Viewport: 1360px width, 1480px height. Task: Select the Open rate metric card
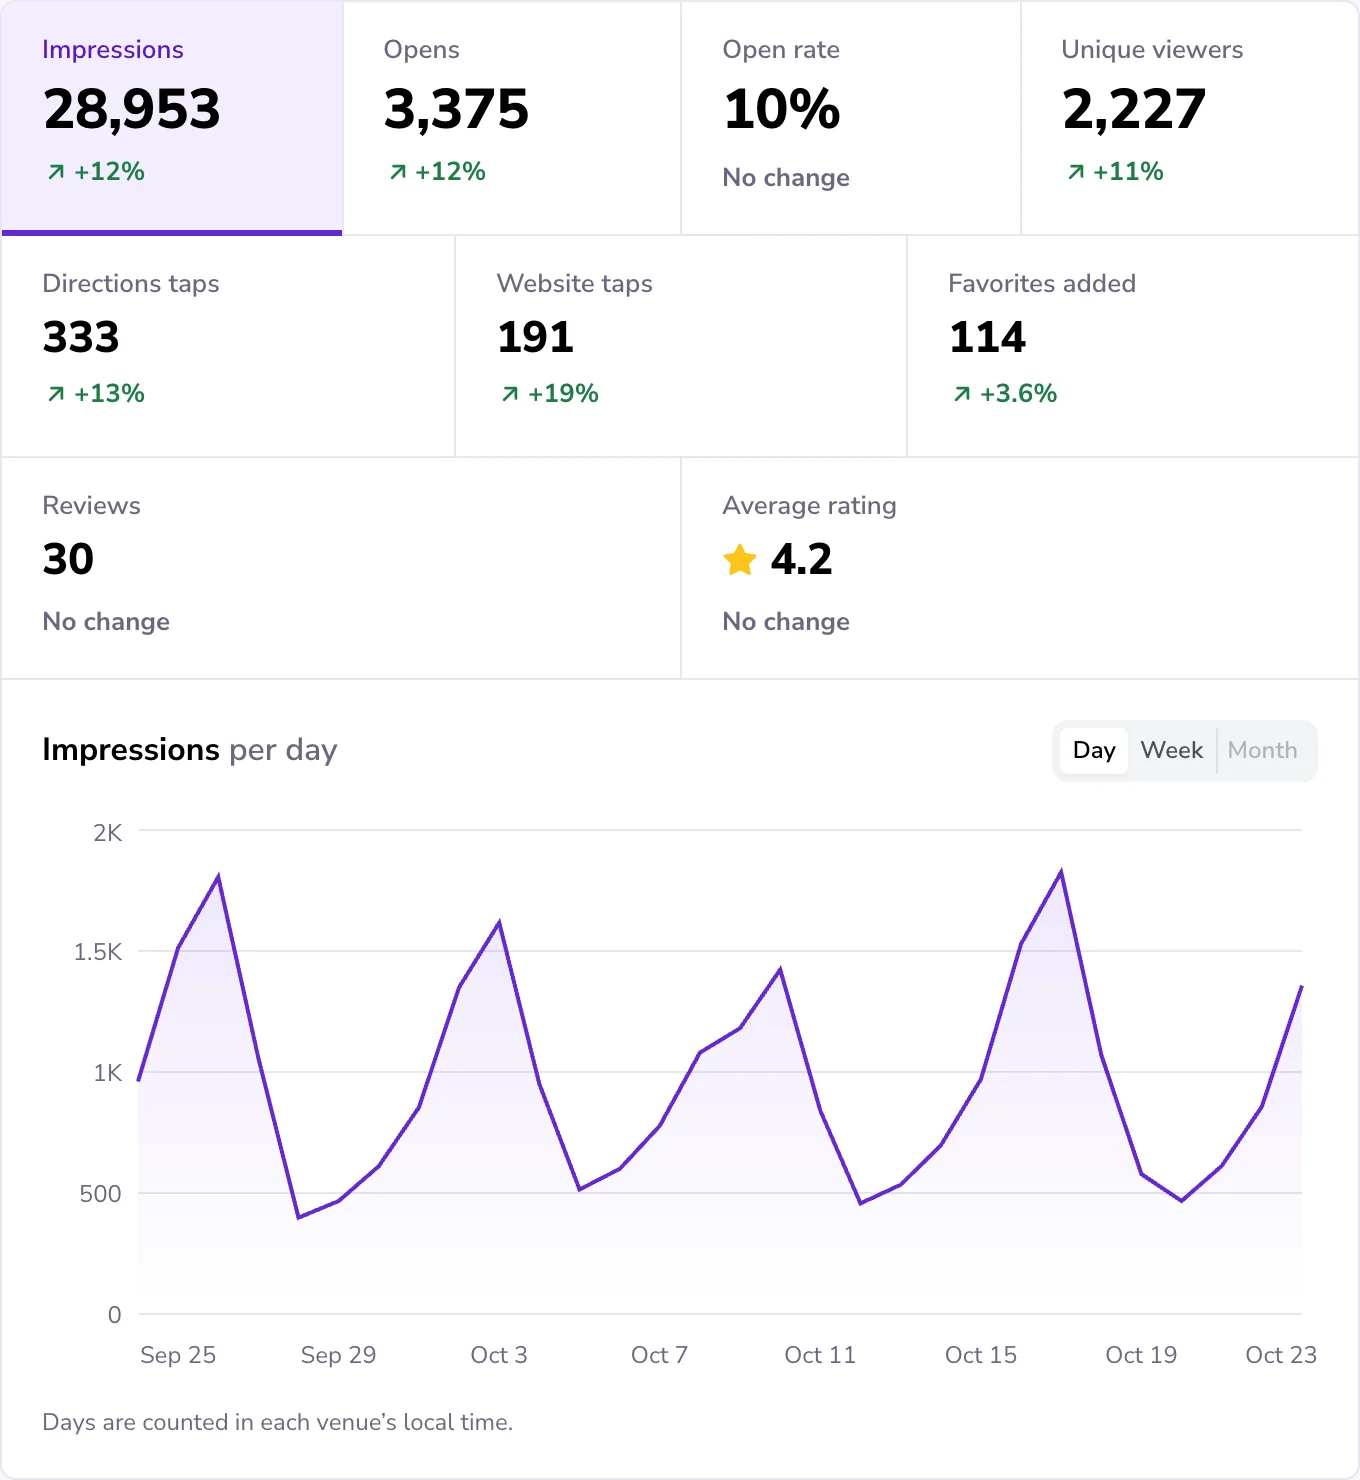pyautogui.click(x=851, y=118)
